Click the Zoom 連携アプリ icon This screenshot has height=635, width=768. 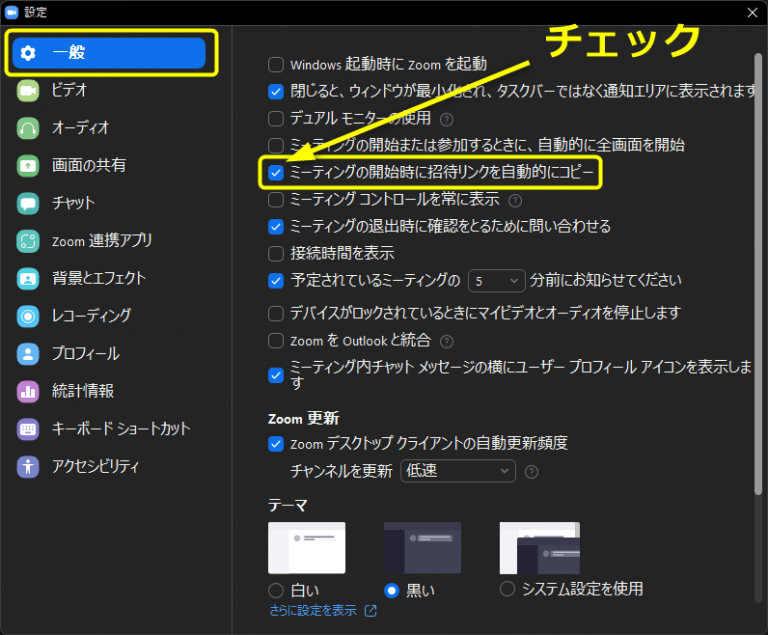(x=28, y=241)
